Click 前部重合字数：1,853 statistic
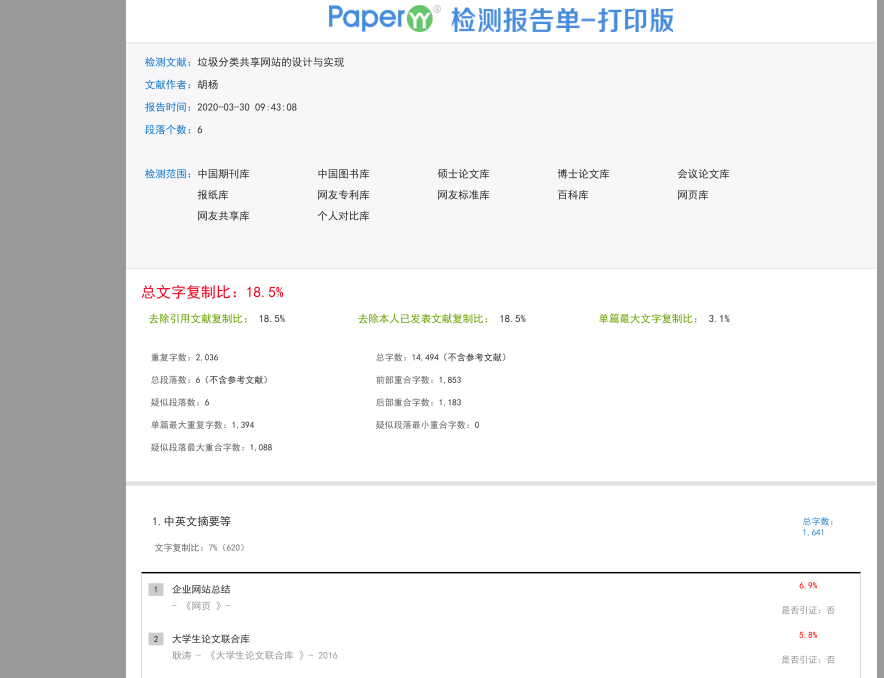884x678 pixels. point(418,380)
